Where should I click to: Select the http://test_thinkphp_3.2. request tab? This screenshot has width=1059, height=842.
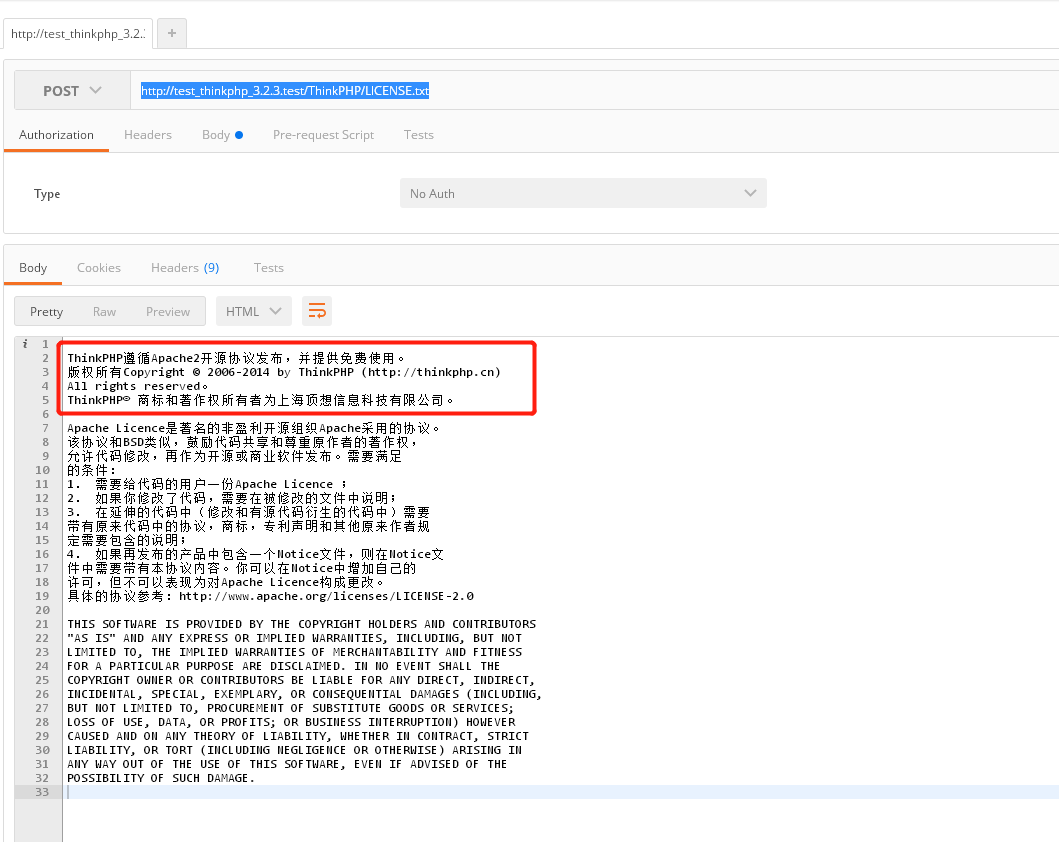78,34
